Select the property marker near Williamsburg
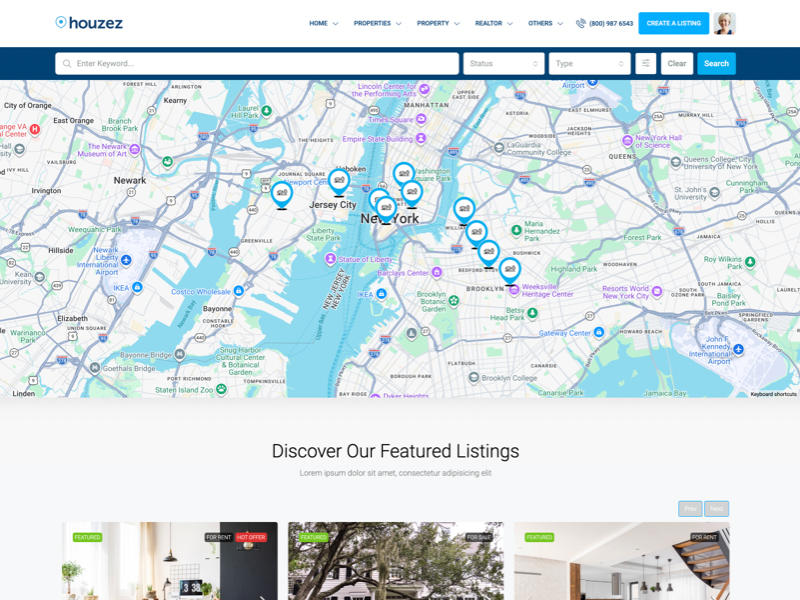The image size is (800, 600). (x=464, y=210)
